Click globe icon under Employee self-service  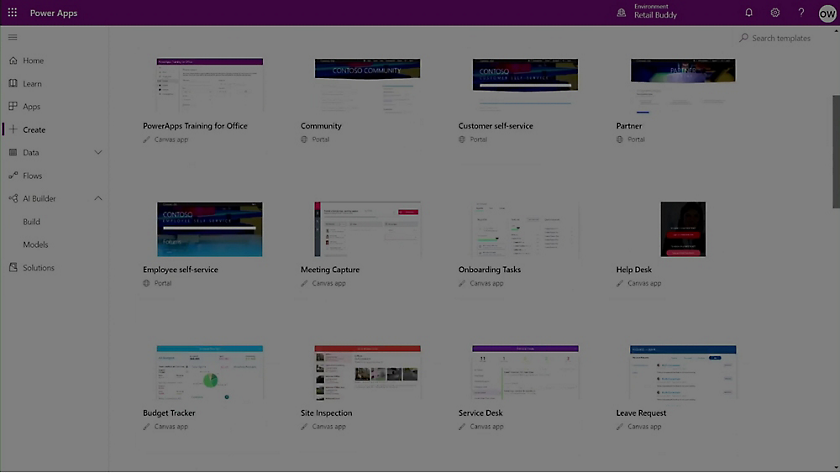146,283
